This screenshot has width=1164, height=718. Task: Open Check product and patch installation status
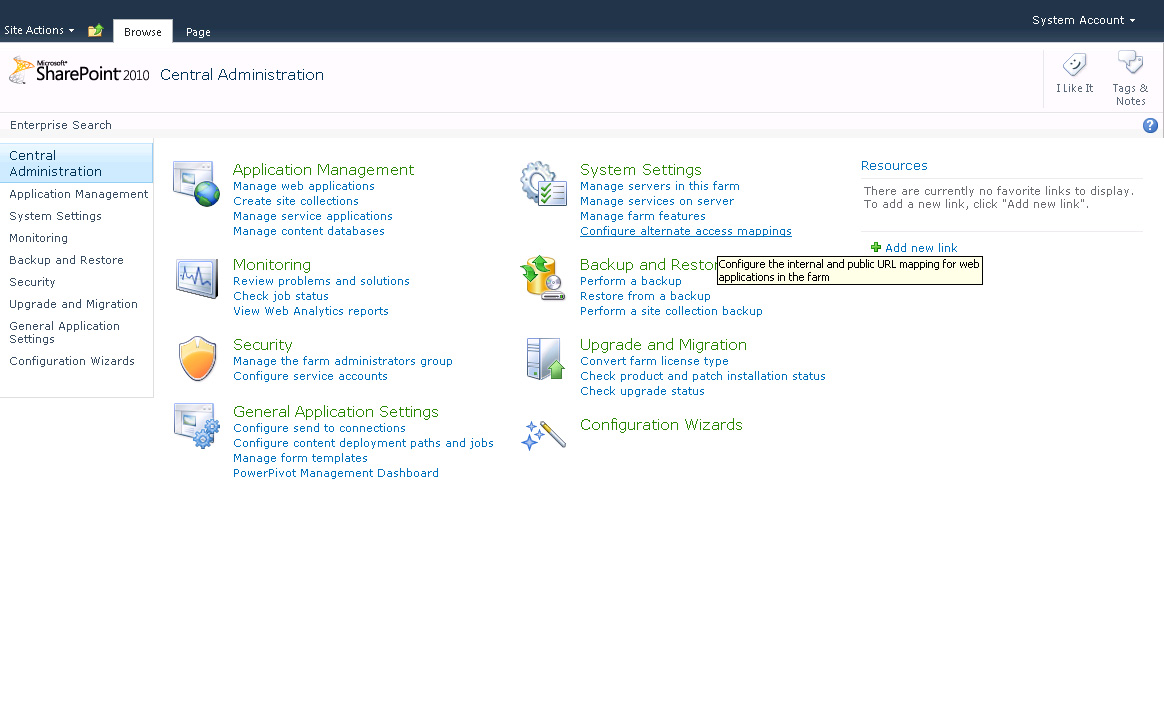[x=702, y=376]
